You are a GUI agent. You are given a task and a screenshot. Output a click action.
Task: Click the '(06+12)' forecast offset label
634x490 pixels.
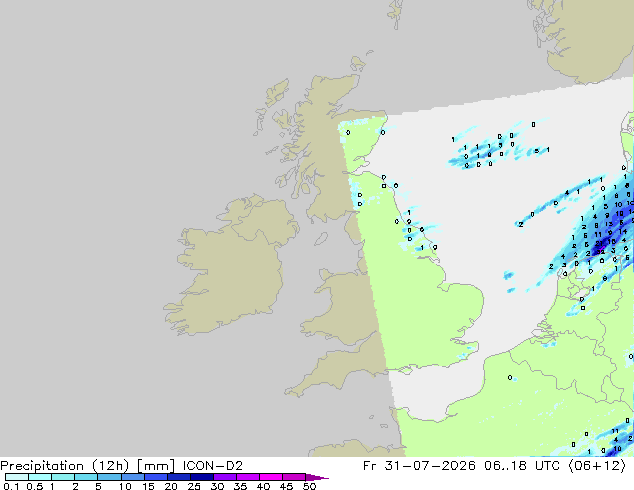597,466
